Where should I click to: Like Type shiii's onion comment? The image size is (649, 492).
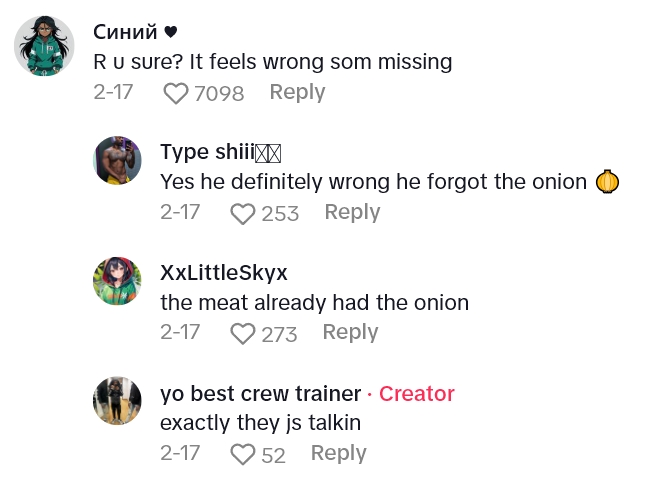click(x=243, y=213)
